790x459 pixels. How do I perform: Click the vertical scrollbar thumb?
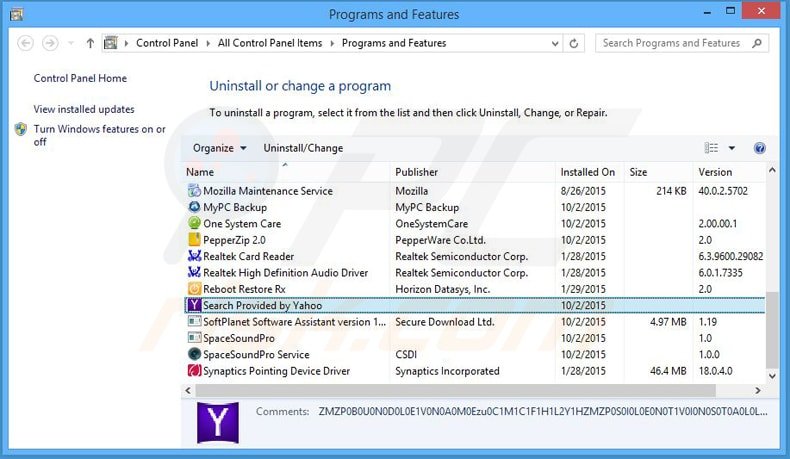point(772,330)
